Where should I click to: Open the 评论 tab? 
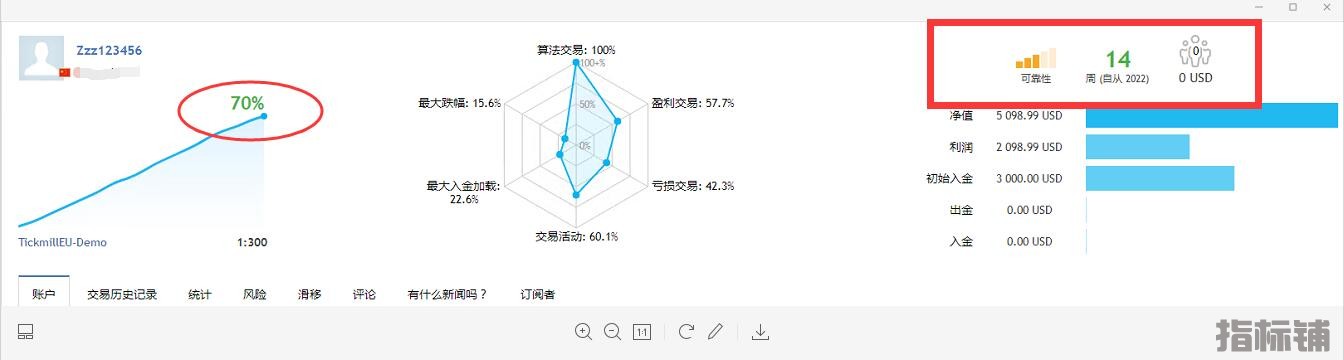click(364, 294)
